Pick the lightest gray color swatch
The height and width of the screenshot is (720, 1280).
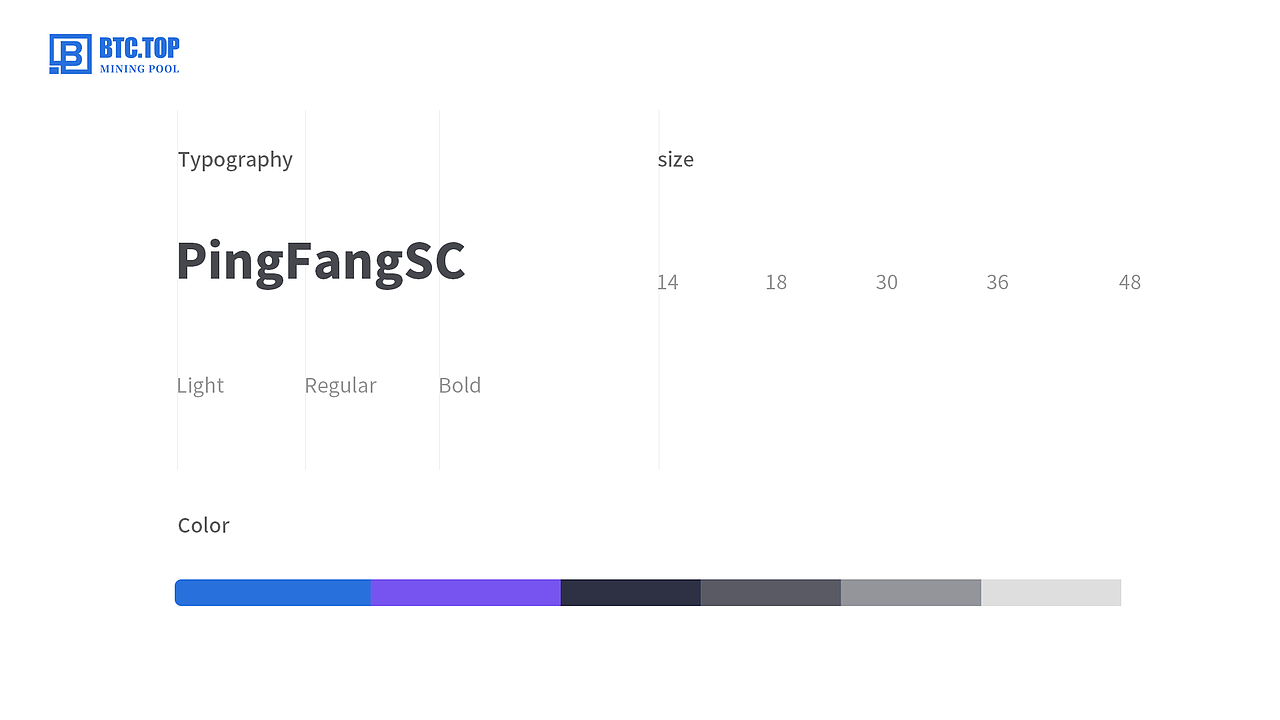click(x=1050, y=592)
